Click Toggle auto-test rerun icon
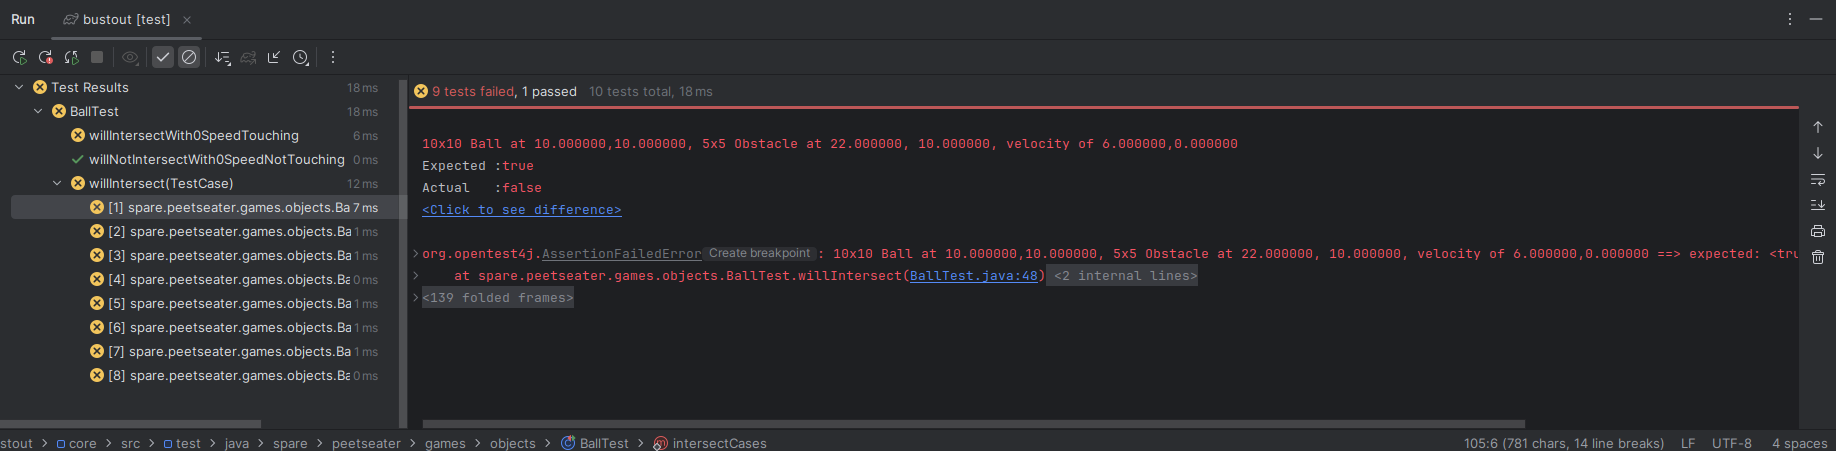Viewport: 1836px width, 451px height. tap(71, 58)
